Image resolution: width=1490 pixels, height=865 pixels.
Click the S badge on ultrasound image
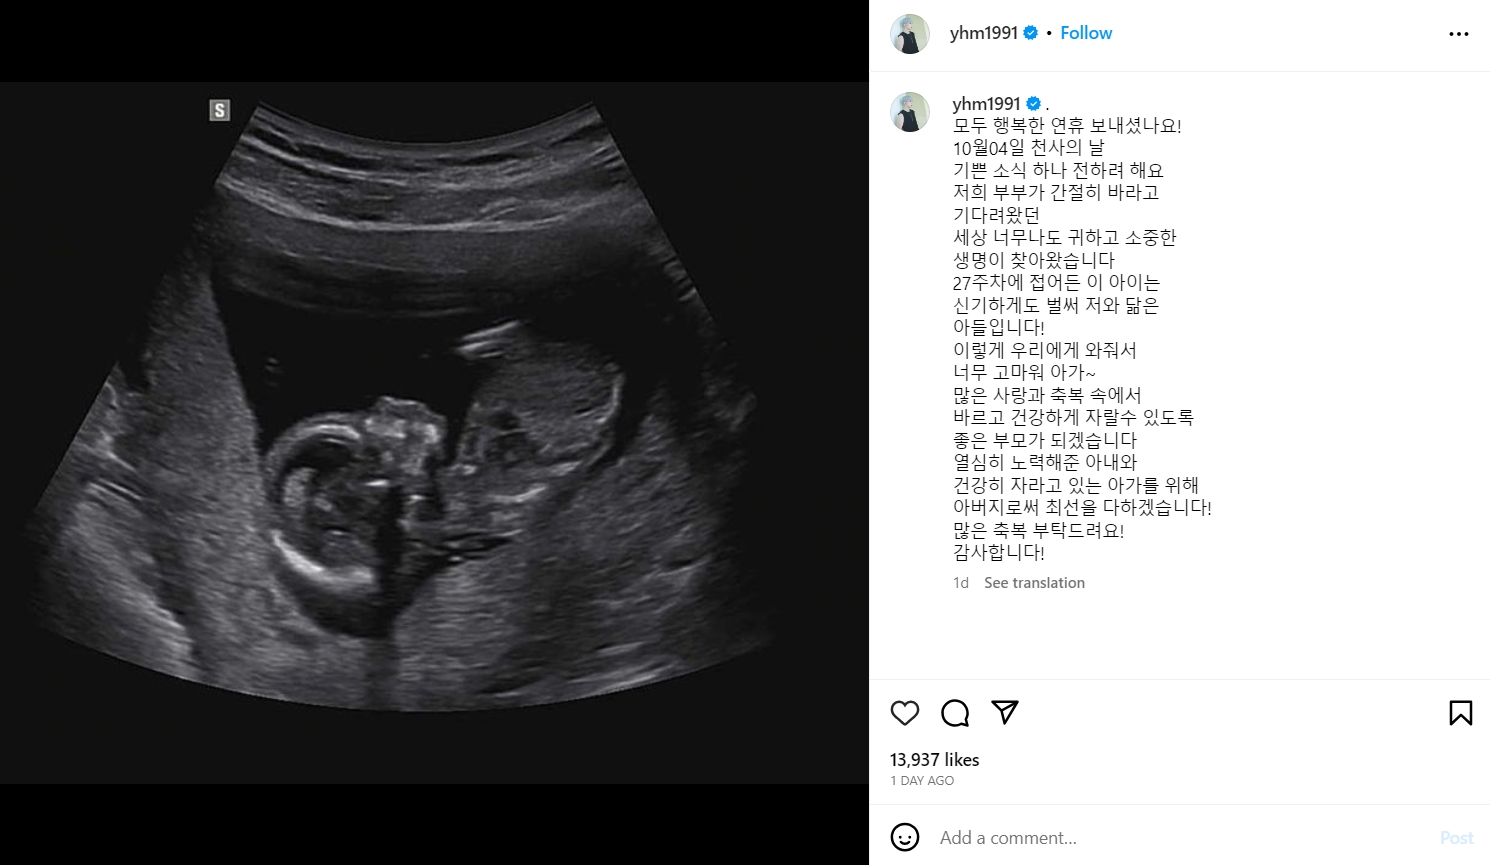[x=220, y=110]
